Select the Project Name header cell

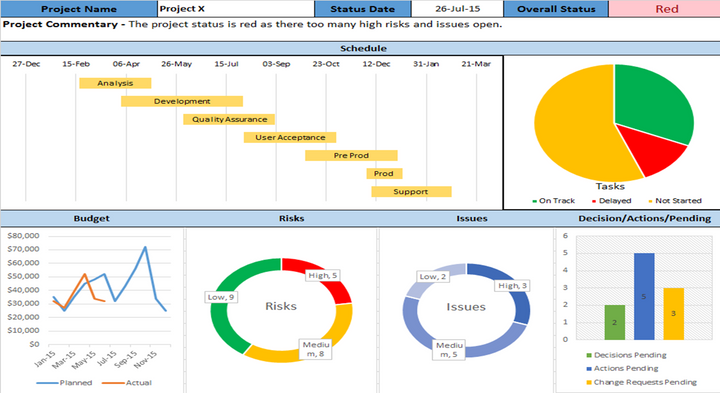click(79, 9)
